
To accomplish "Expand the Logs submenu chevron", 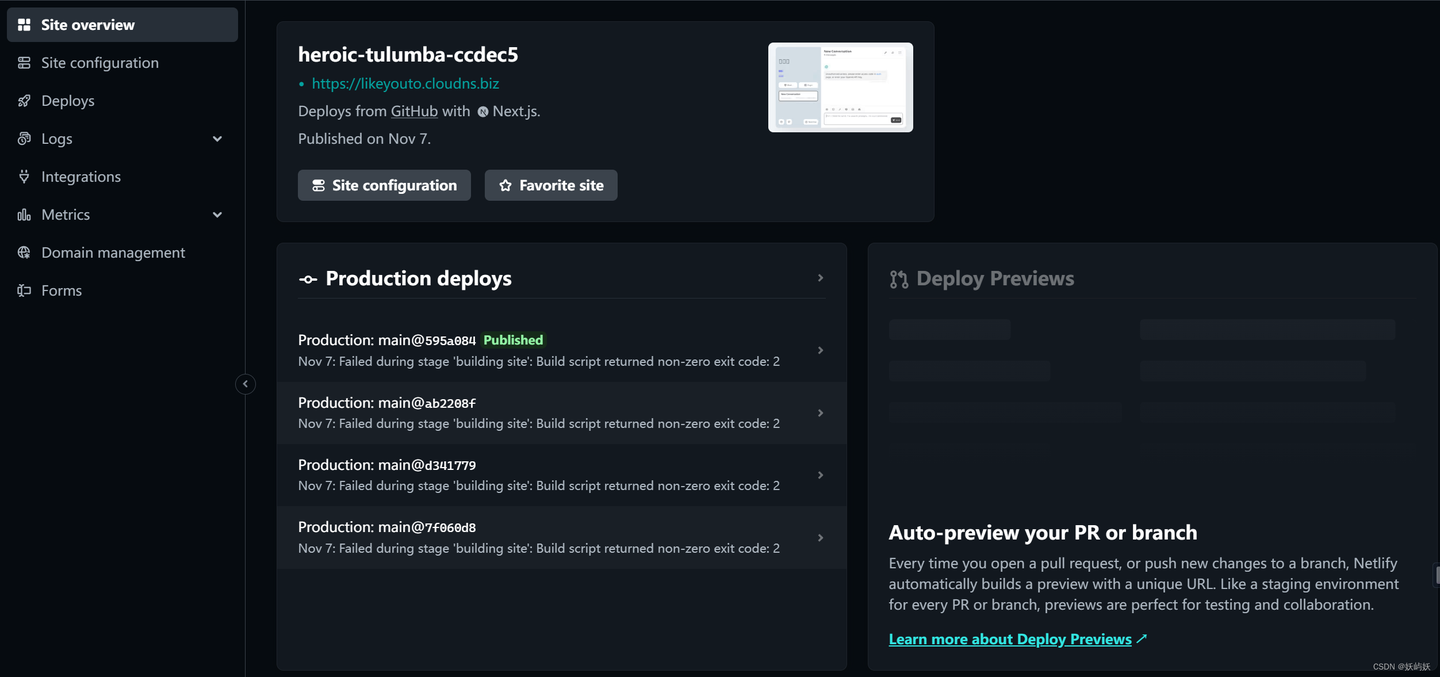I will point(217,139).
